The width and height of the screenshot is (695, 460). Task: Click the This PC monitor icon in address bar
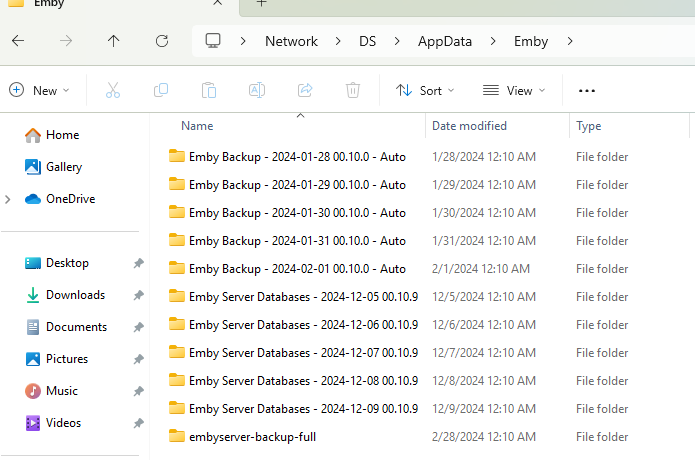pos(213,41)
